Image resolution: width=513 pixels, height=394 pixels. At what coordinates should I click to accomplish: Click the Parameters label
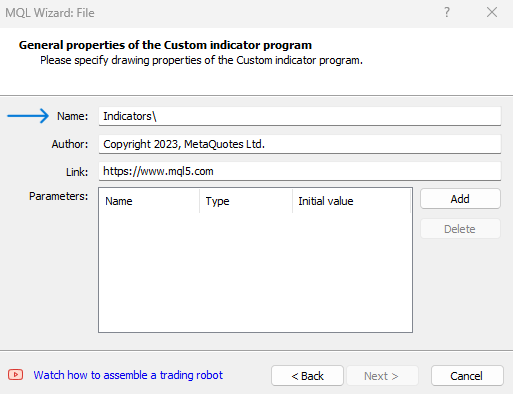click(59, 196)
